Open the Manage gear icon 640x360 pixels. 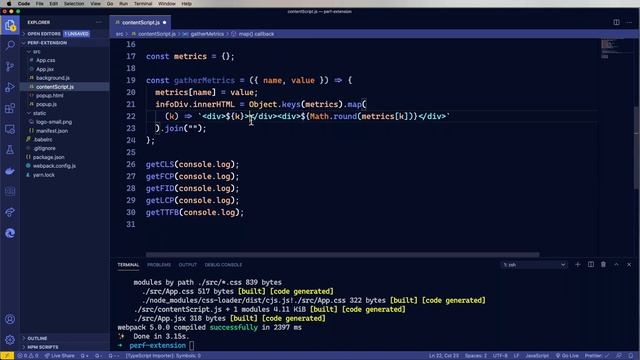10,340
